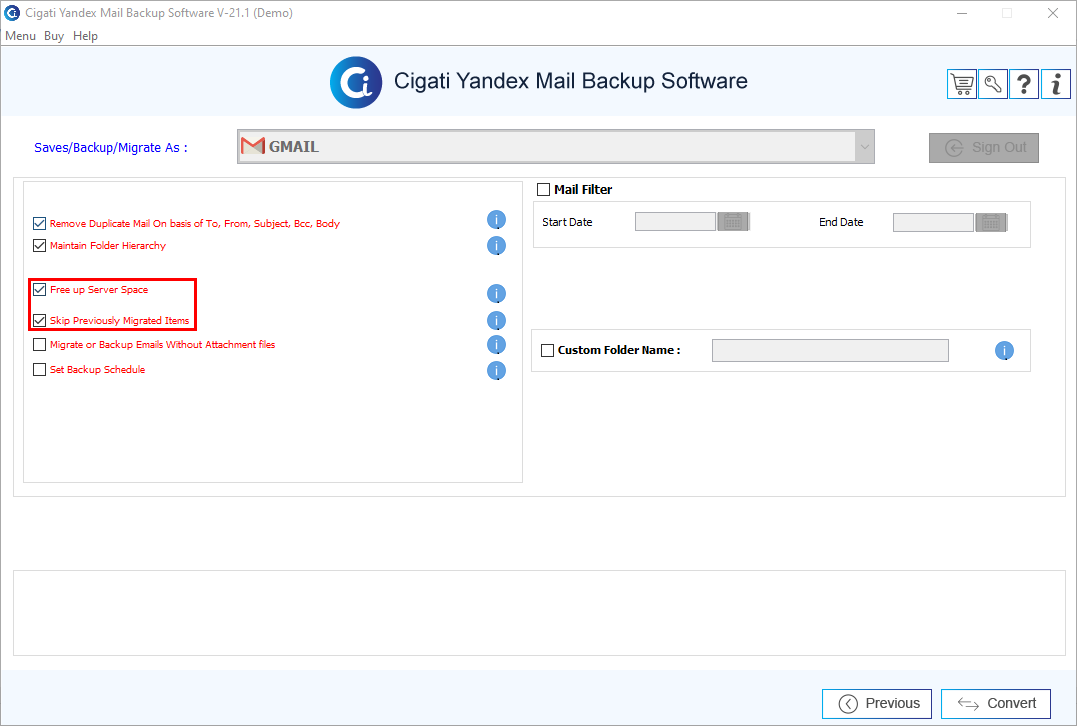Screen dimensions: 1077x726
Task: Click the Start Date input field
Action: [675, 222]
